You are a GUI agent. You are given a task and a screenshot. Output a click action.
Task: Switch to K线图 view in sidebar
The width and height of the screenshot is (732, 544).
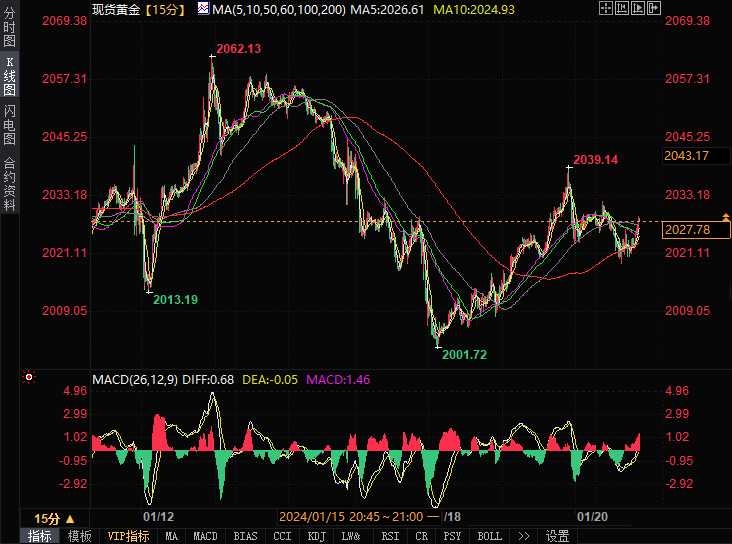9,76
